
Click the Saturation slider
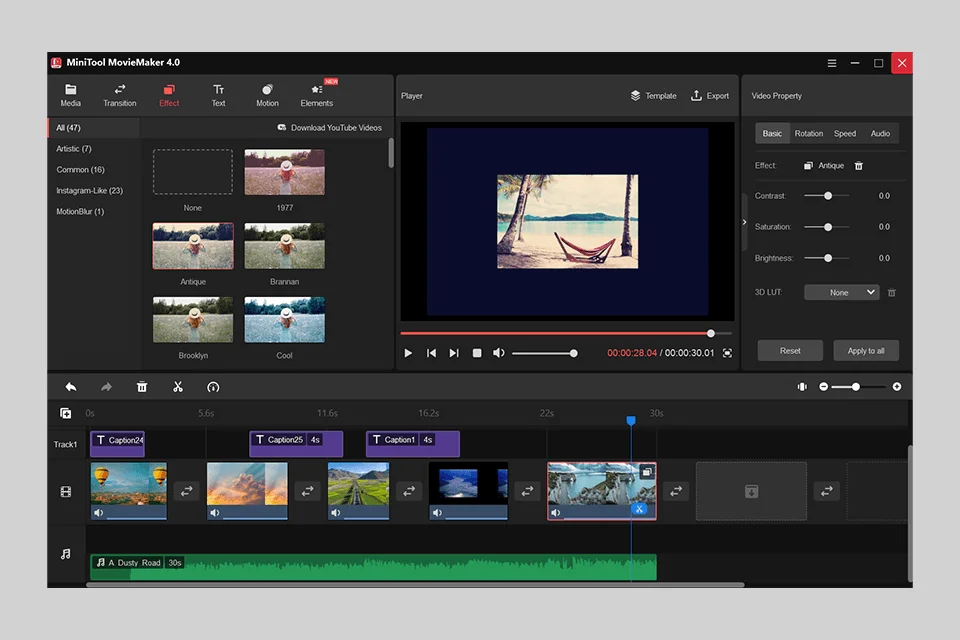(x=827, y=227)
